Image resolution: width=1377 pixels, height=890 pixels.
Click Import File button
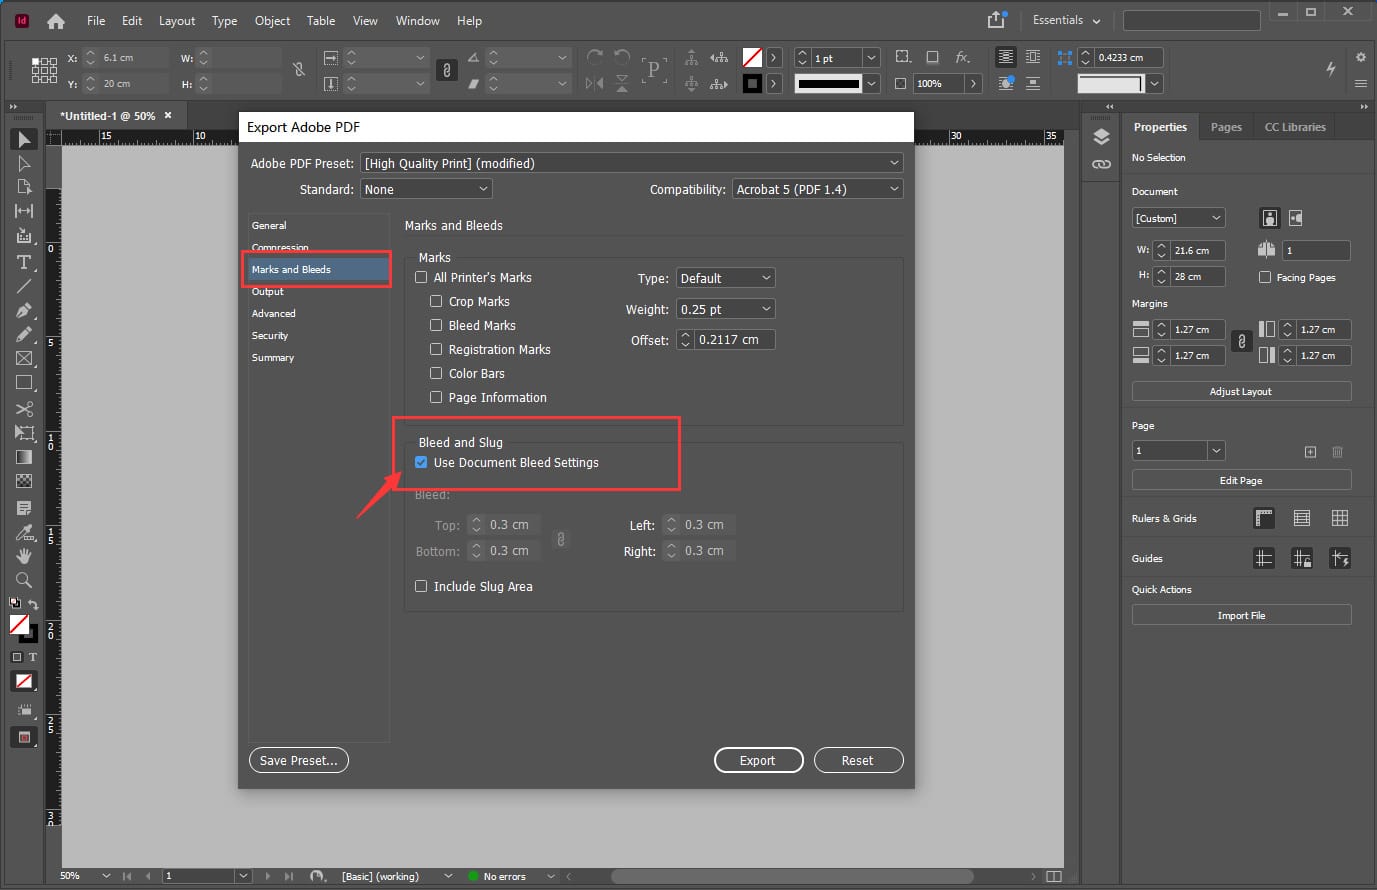click(1241, 615)
